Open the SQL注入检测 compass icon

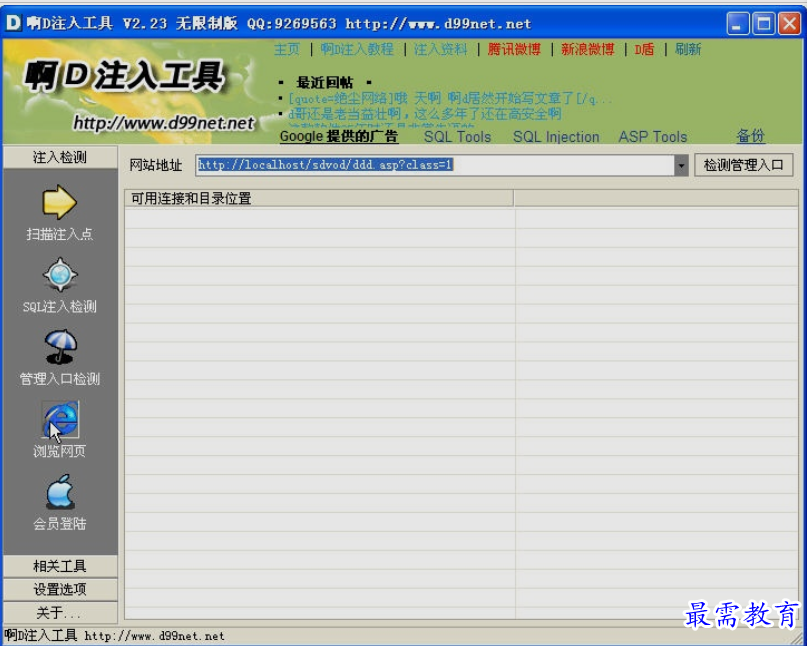60,275
